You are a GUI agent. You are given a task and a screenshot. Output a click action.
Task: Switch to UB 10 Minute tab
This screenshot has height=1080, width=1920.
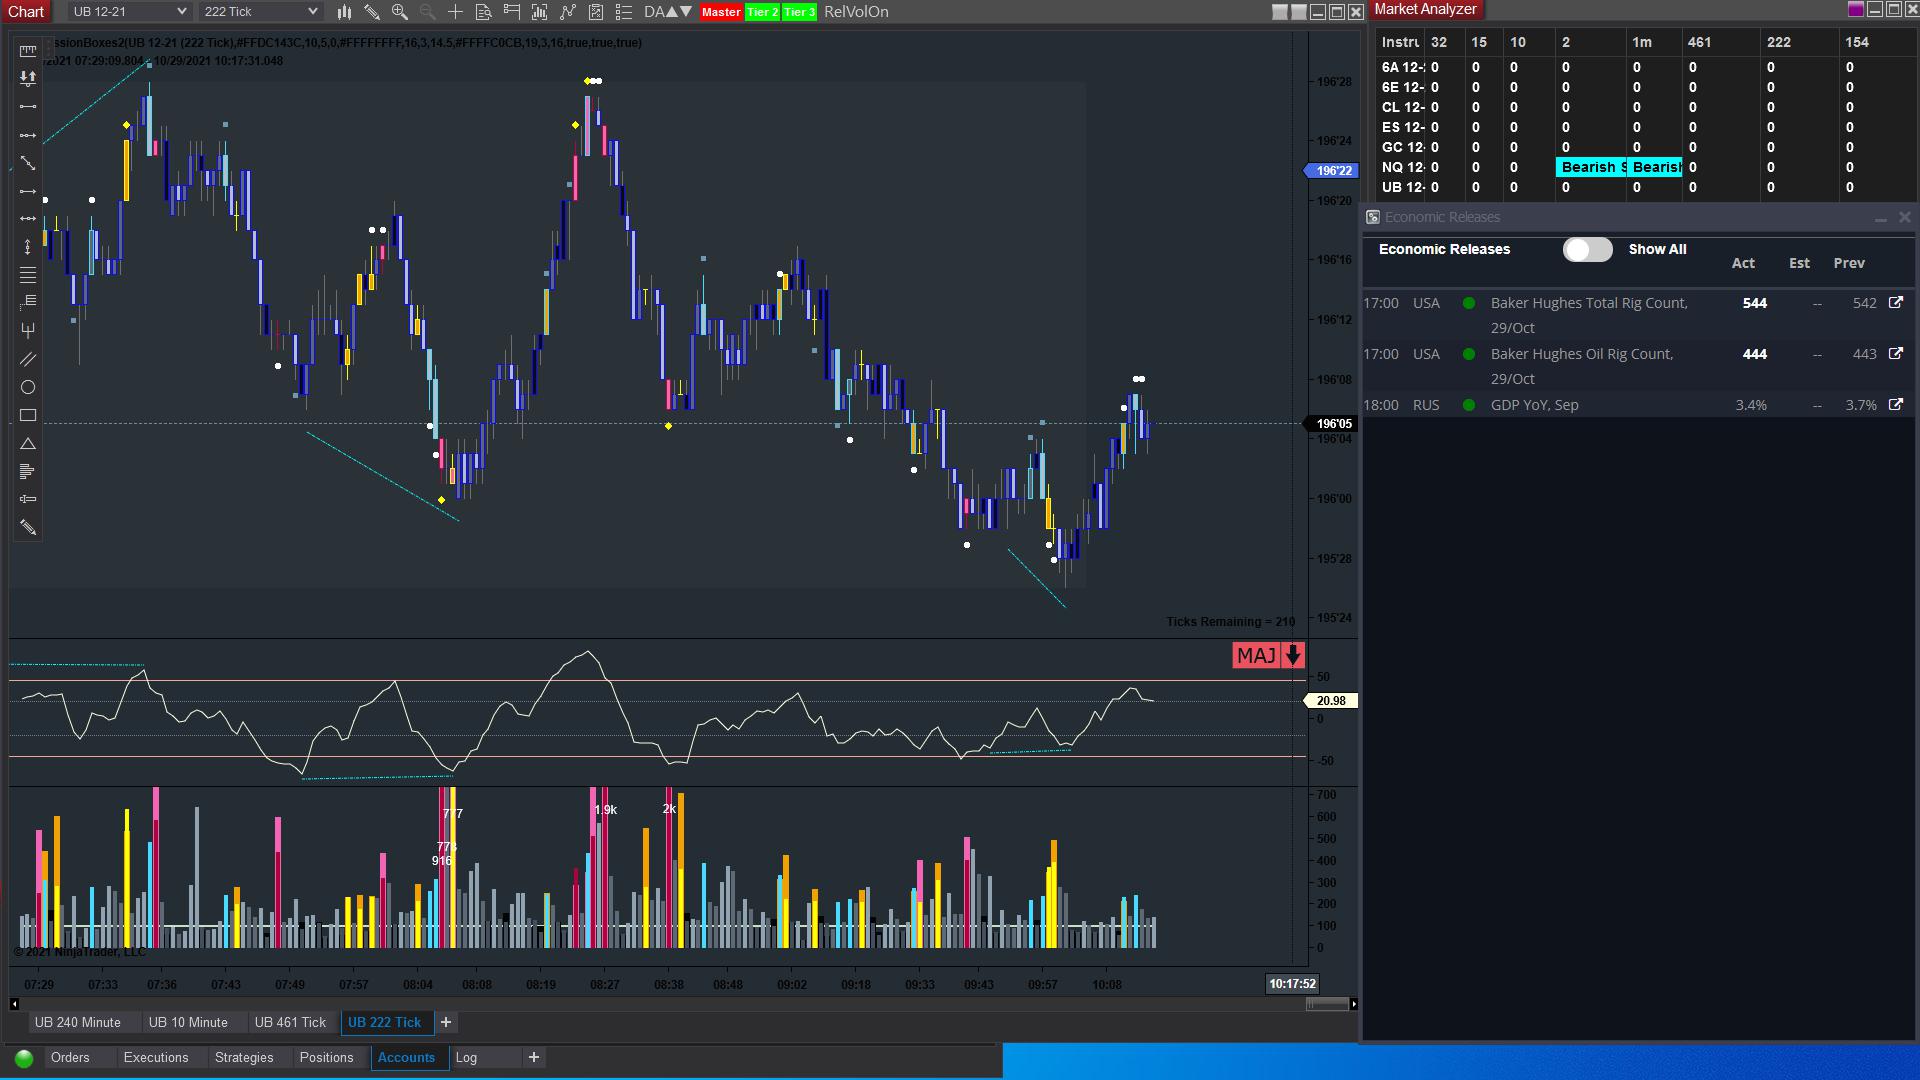(188, 1022)
